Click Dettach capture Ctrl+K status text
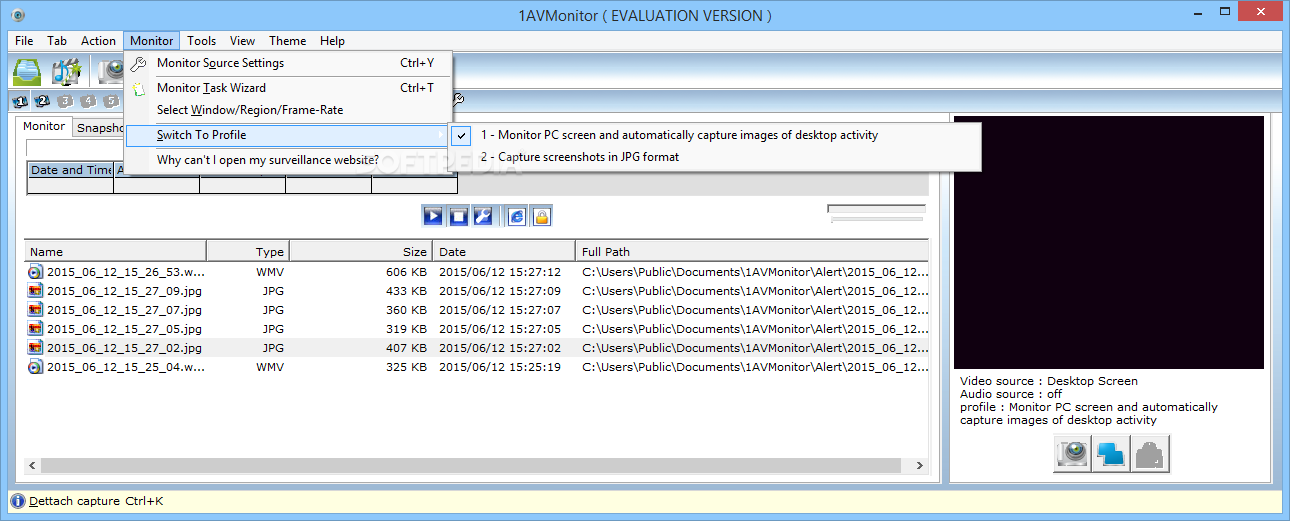Viewport: 1290px width, 521px height. coord(96,501)
